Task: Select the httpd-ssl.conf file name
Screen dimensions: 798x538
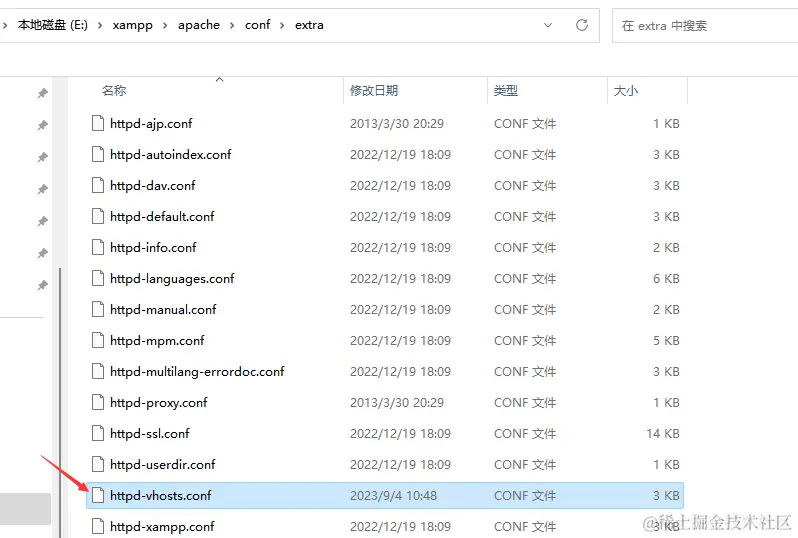Action: [150, 434]
